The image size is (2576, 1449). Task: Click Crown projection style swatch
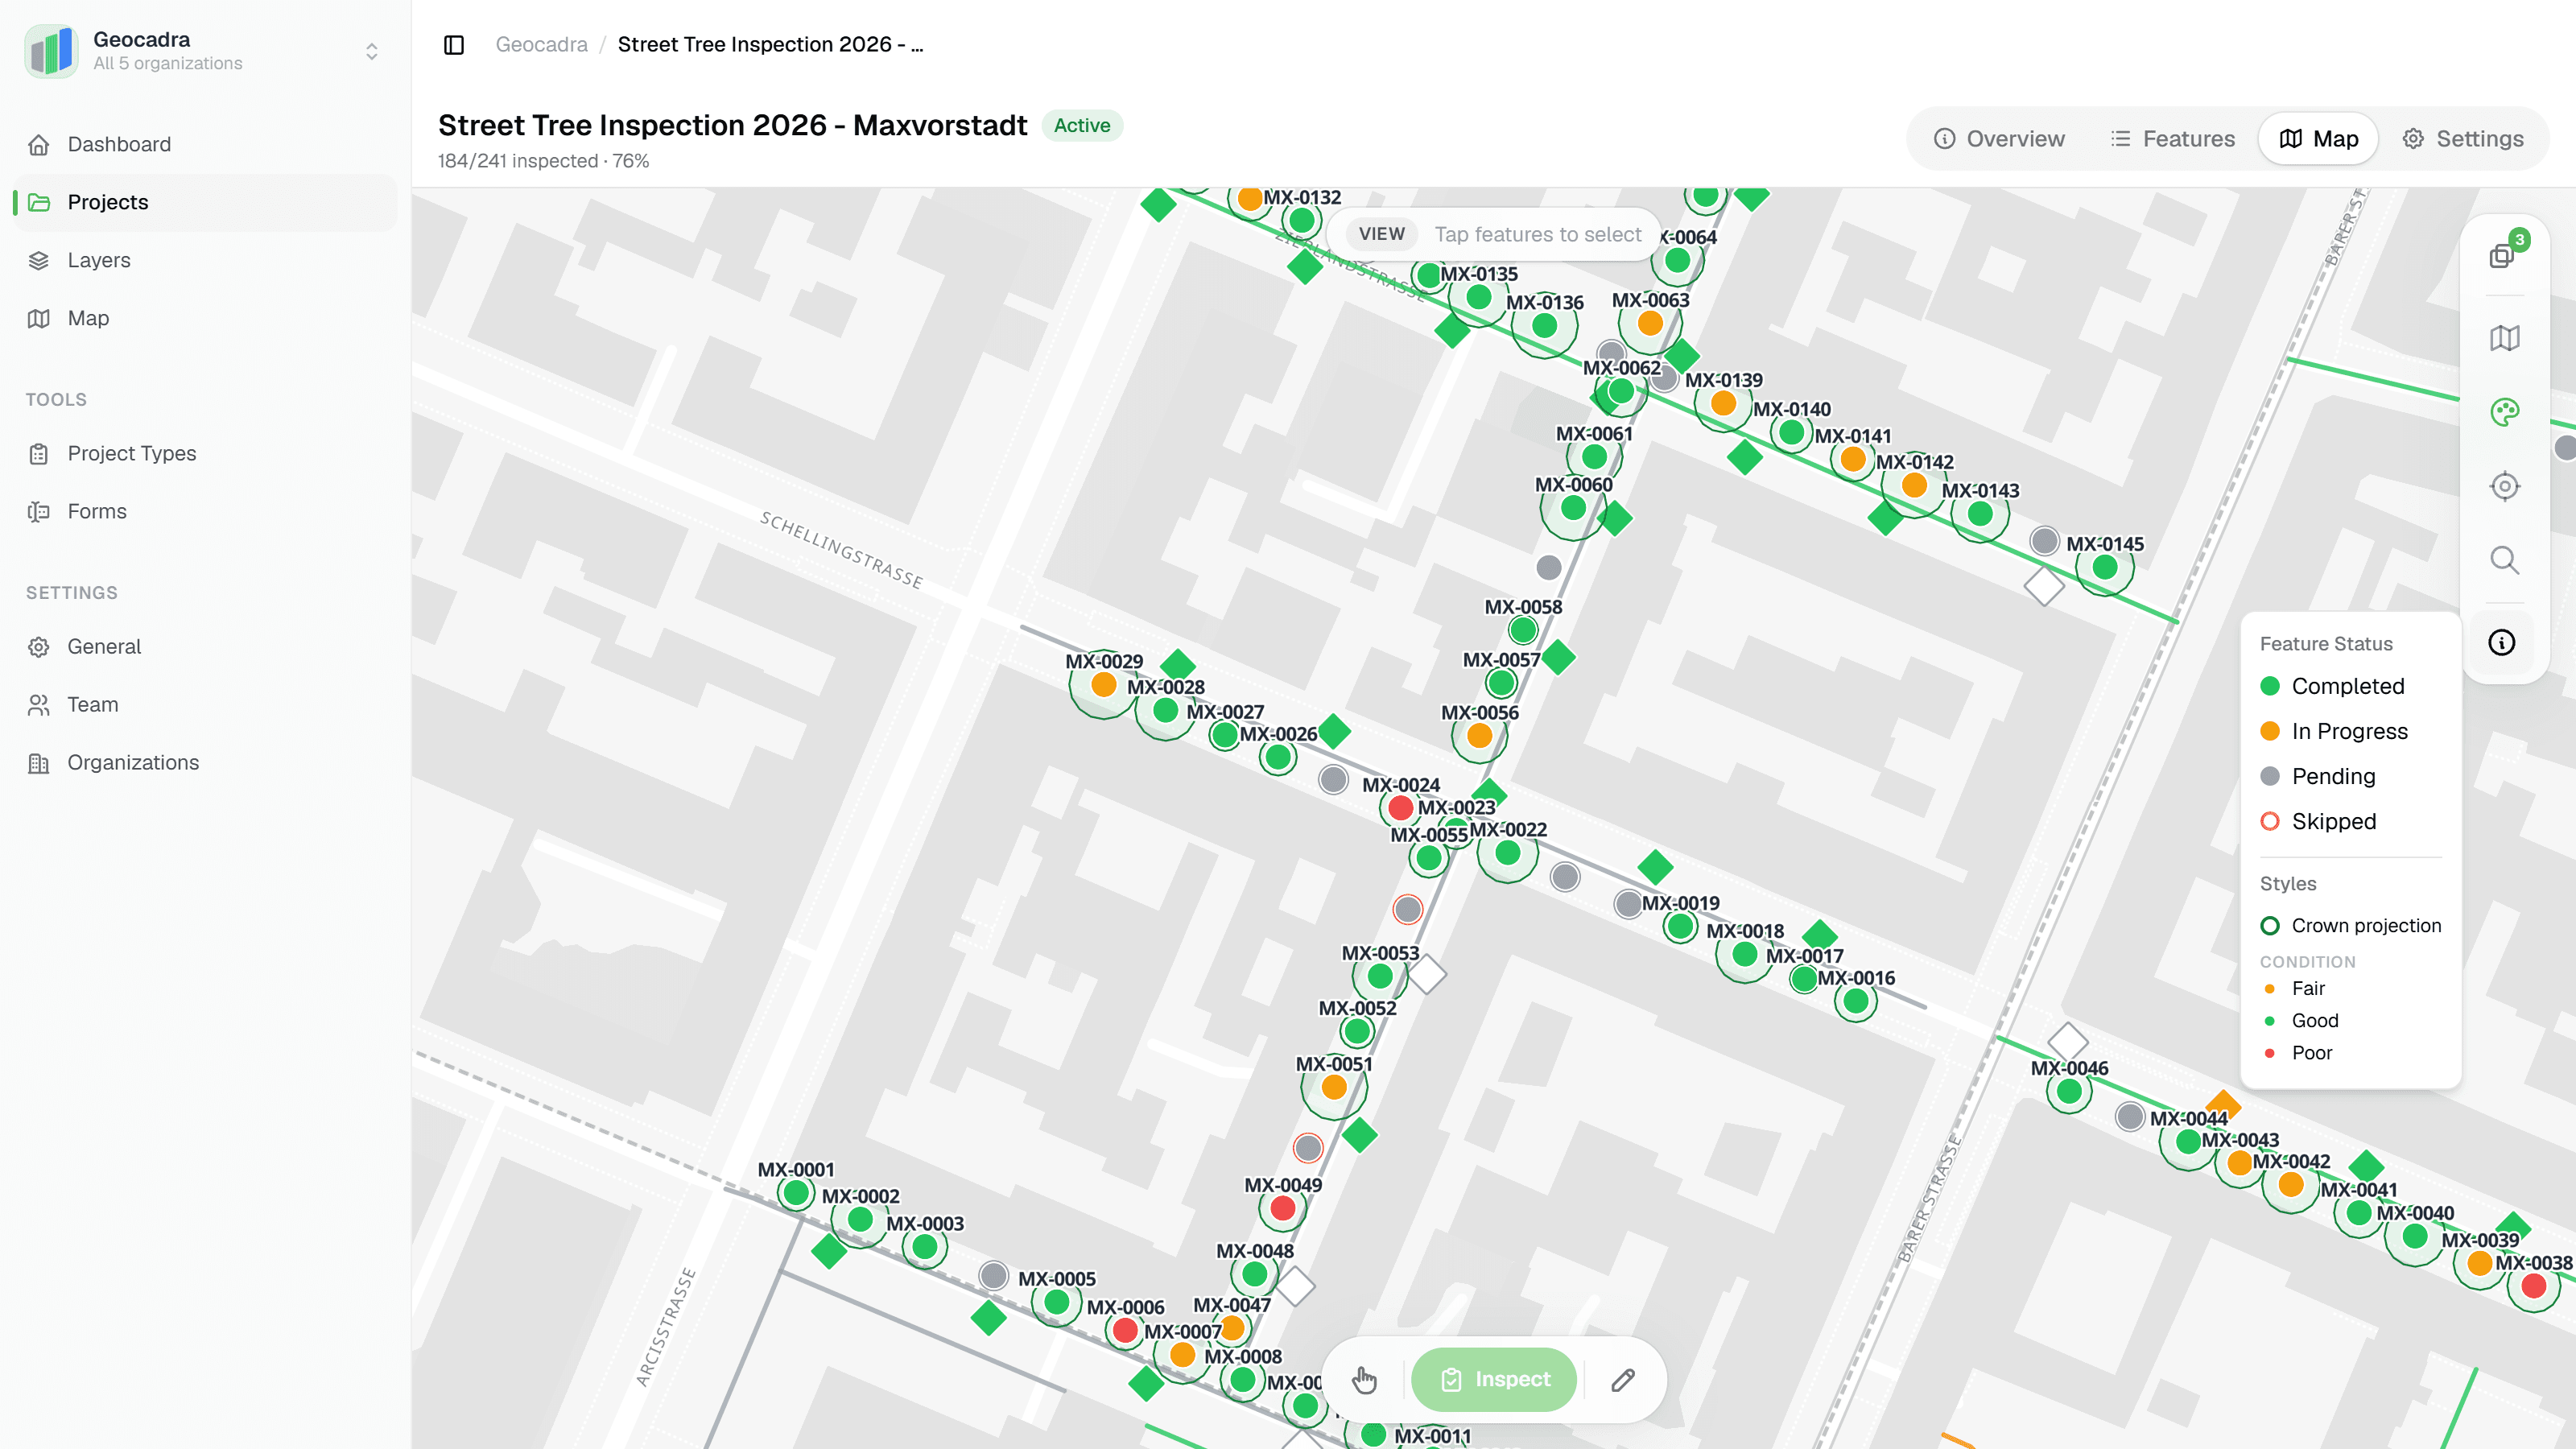(2270, 926)
